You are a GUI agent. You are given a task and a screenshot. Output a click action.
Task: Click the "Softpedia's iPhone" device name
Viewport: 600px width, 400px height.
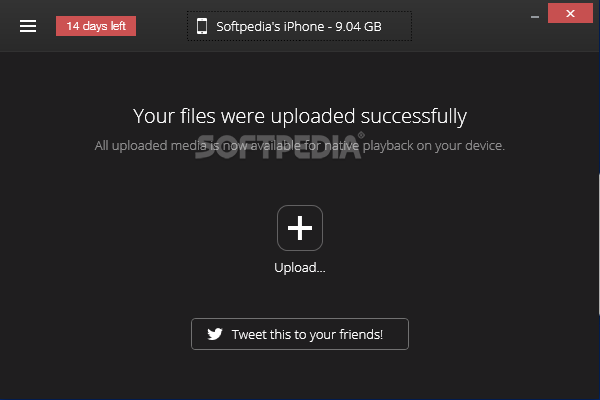click(270, 26)
